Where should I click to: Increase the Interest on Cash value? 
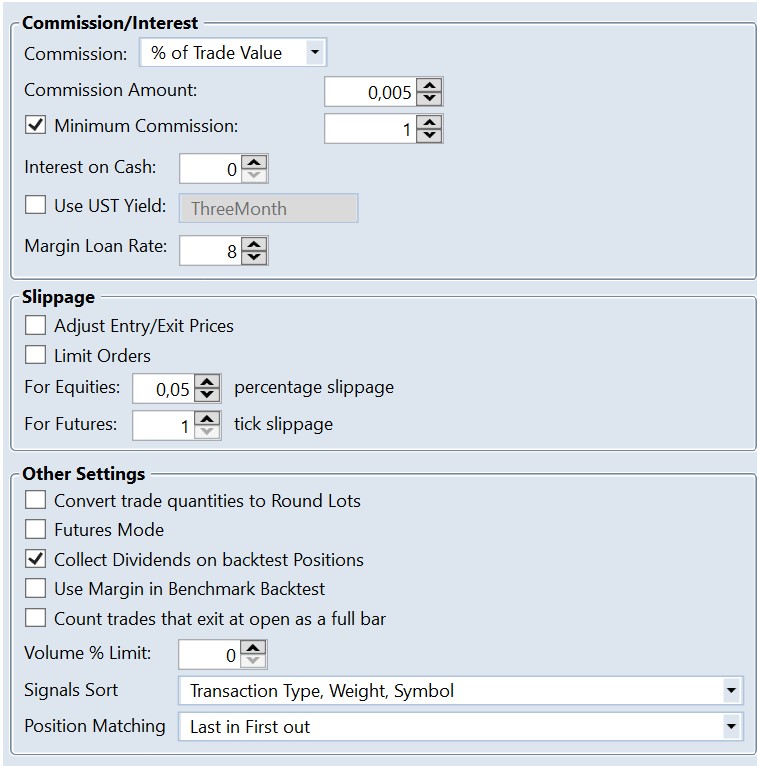[254, 163]
